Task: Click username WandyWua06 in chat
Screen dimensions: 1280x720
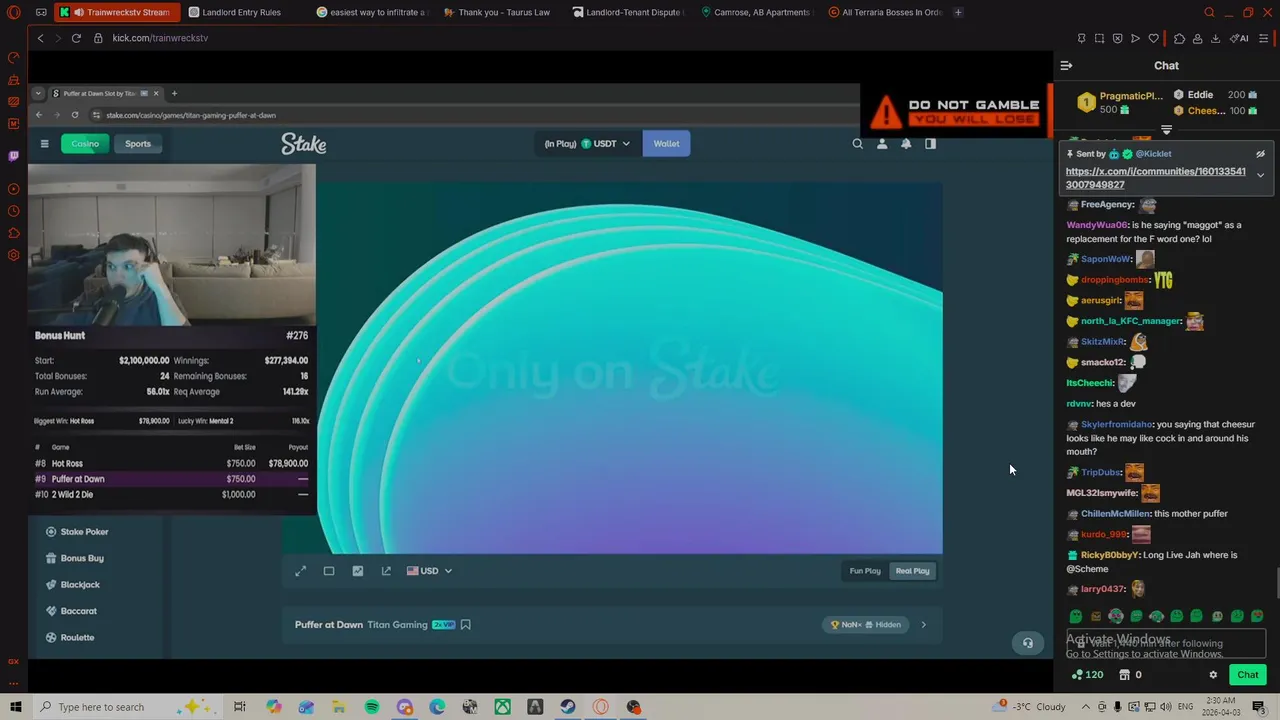Action: pos(1095,225)
